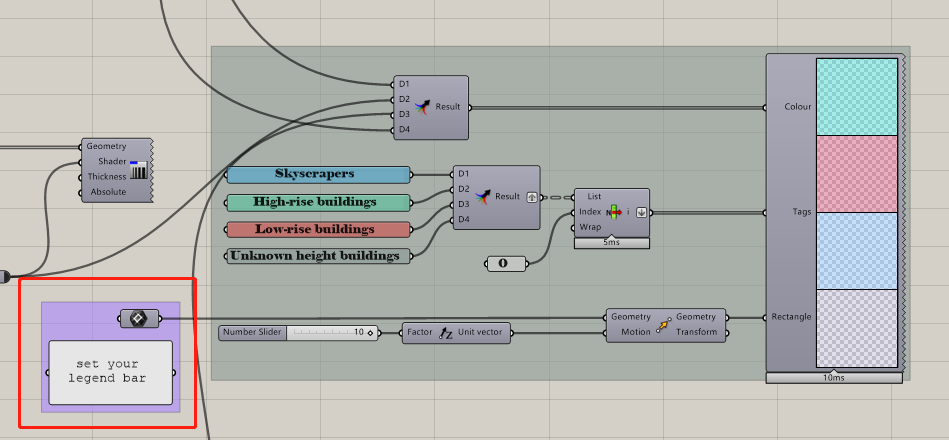This screenshot has width=949, height=440.
Task: Click the Merge icon fed by the building panels
Action: (482, 197)
